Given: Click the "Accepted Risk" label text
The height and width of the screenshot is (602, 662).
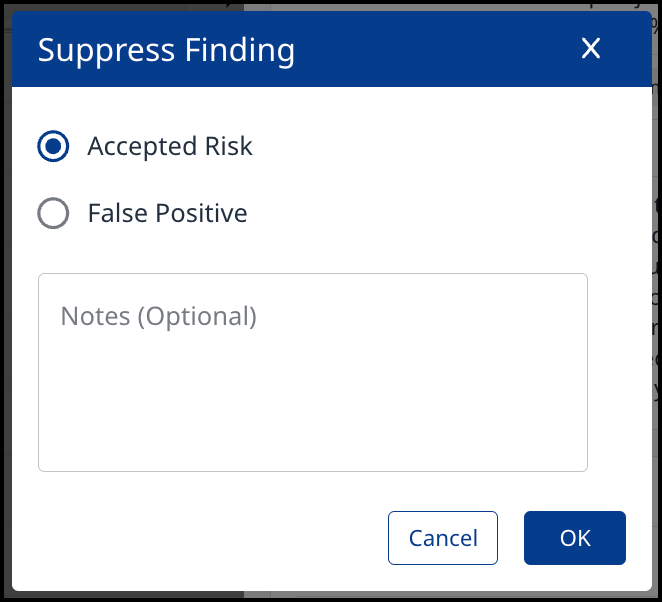Looking at the screenshot, I should (170, 147).
